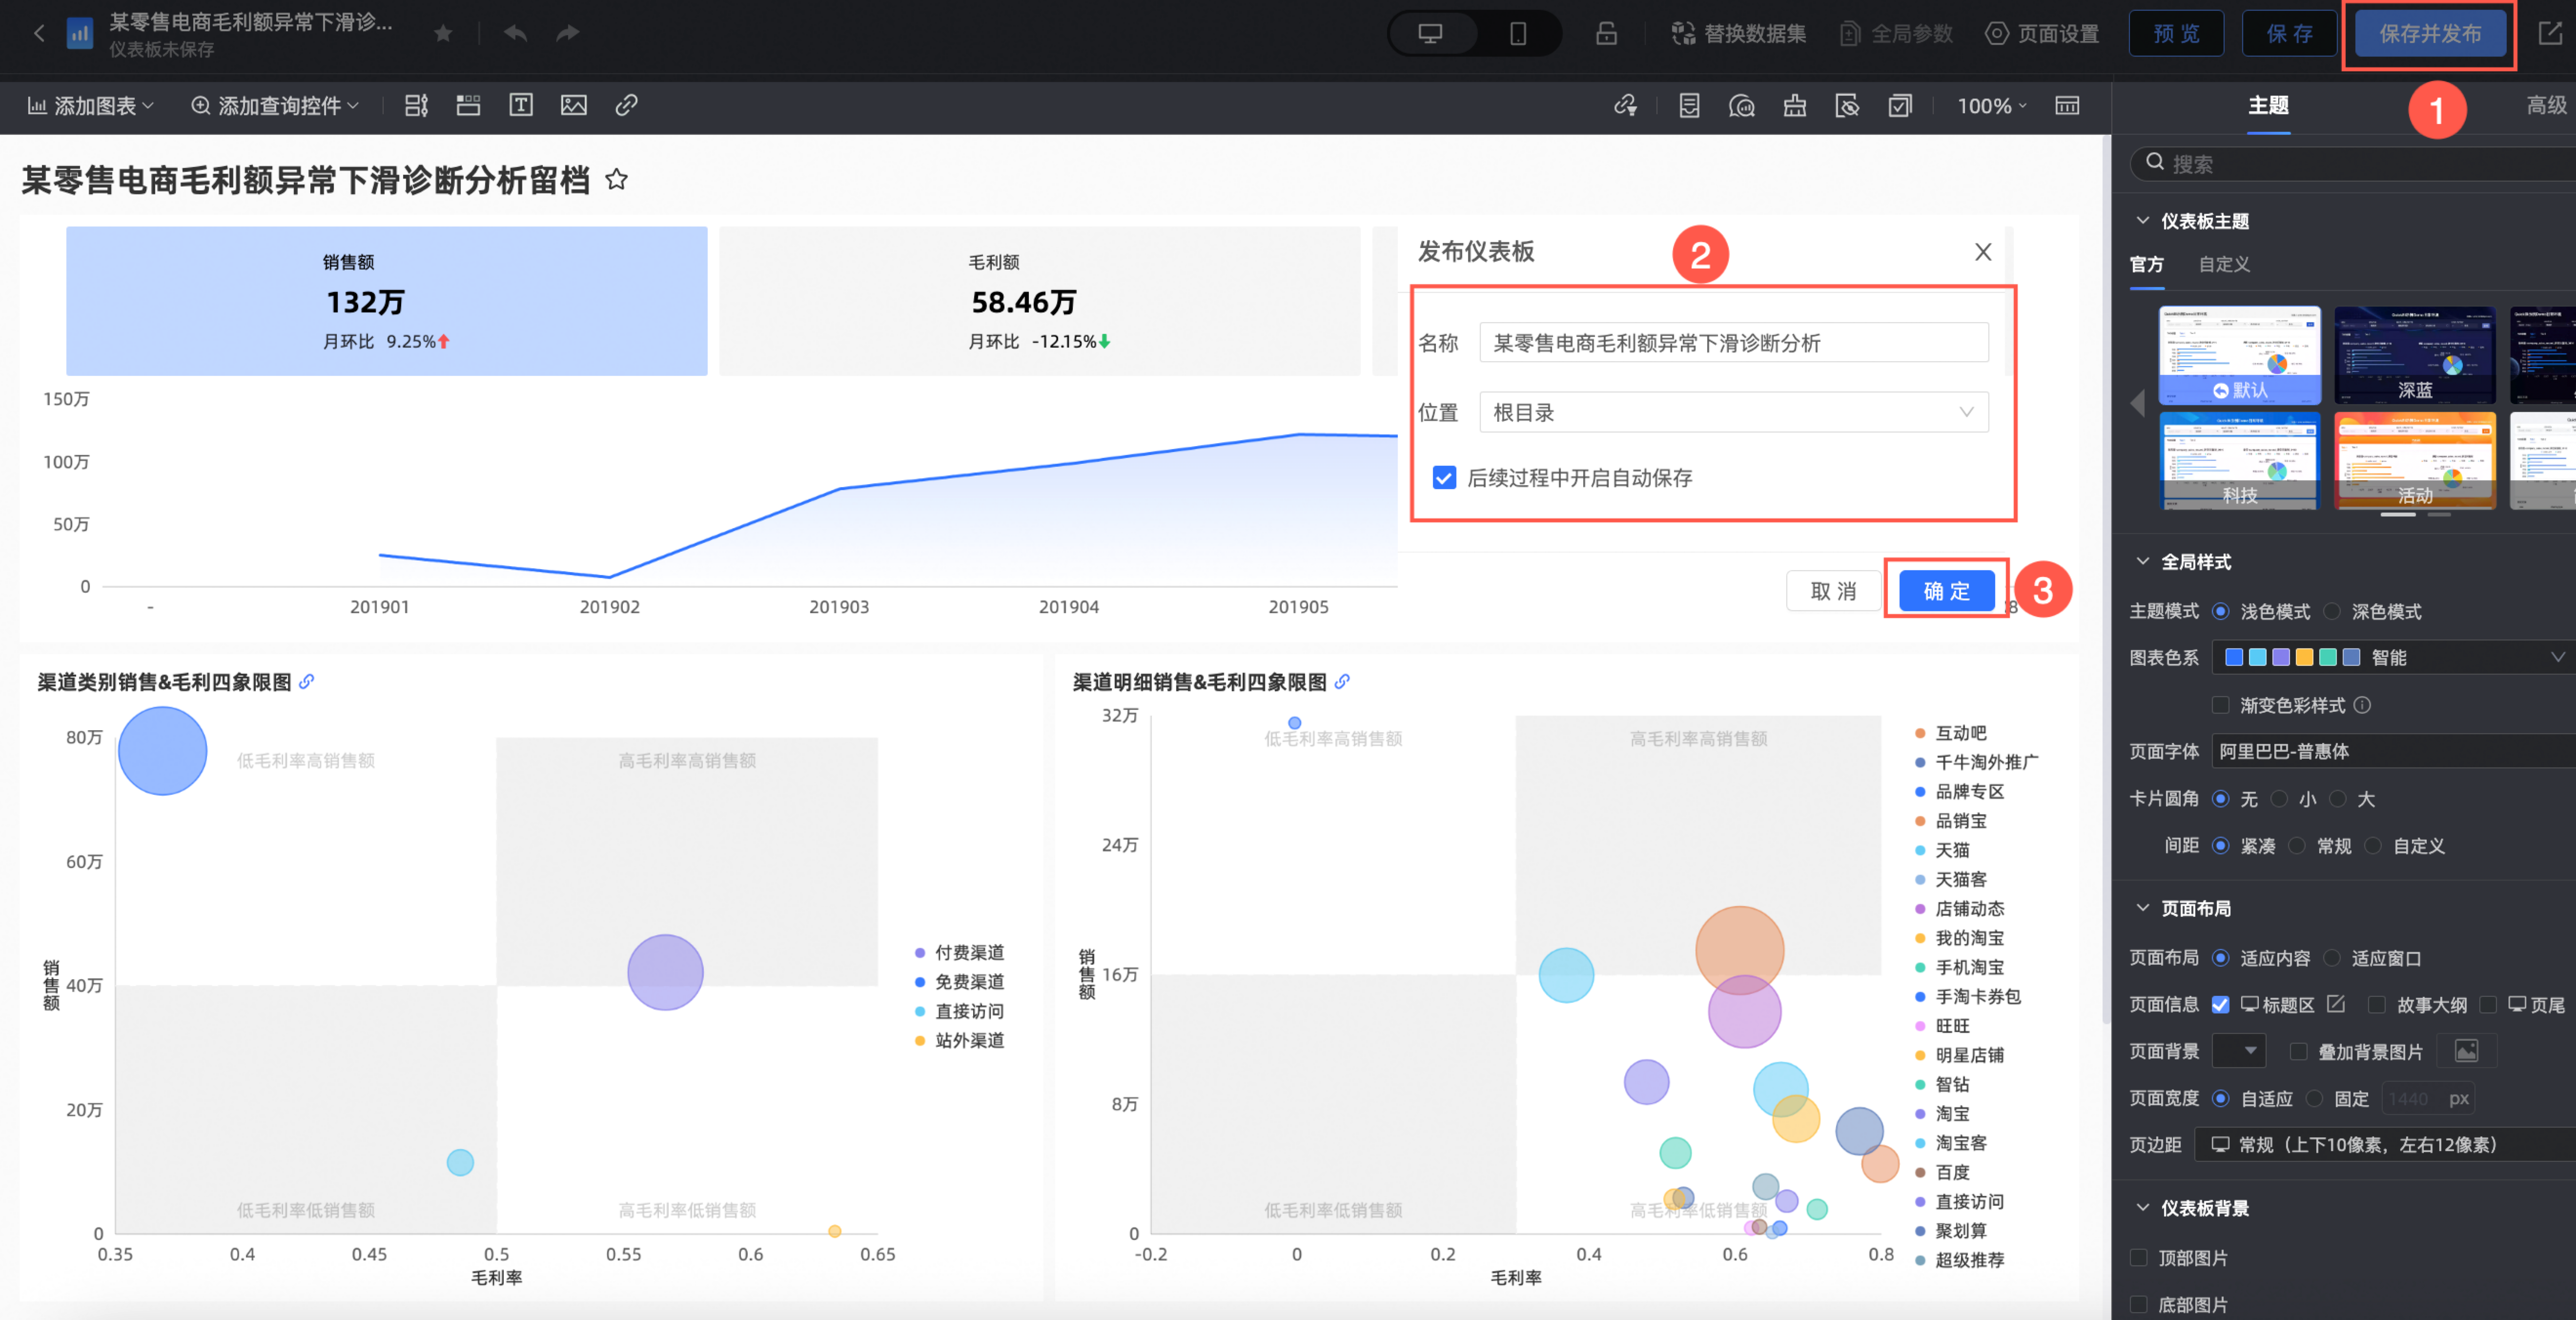Switch to the 主题 tab

2268,106
